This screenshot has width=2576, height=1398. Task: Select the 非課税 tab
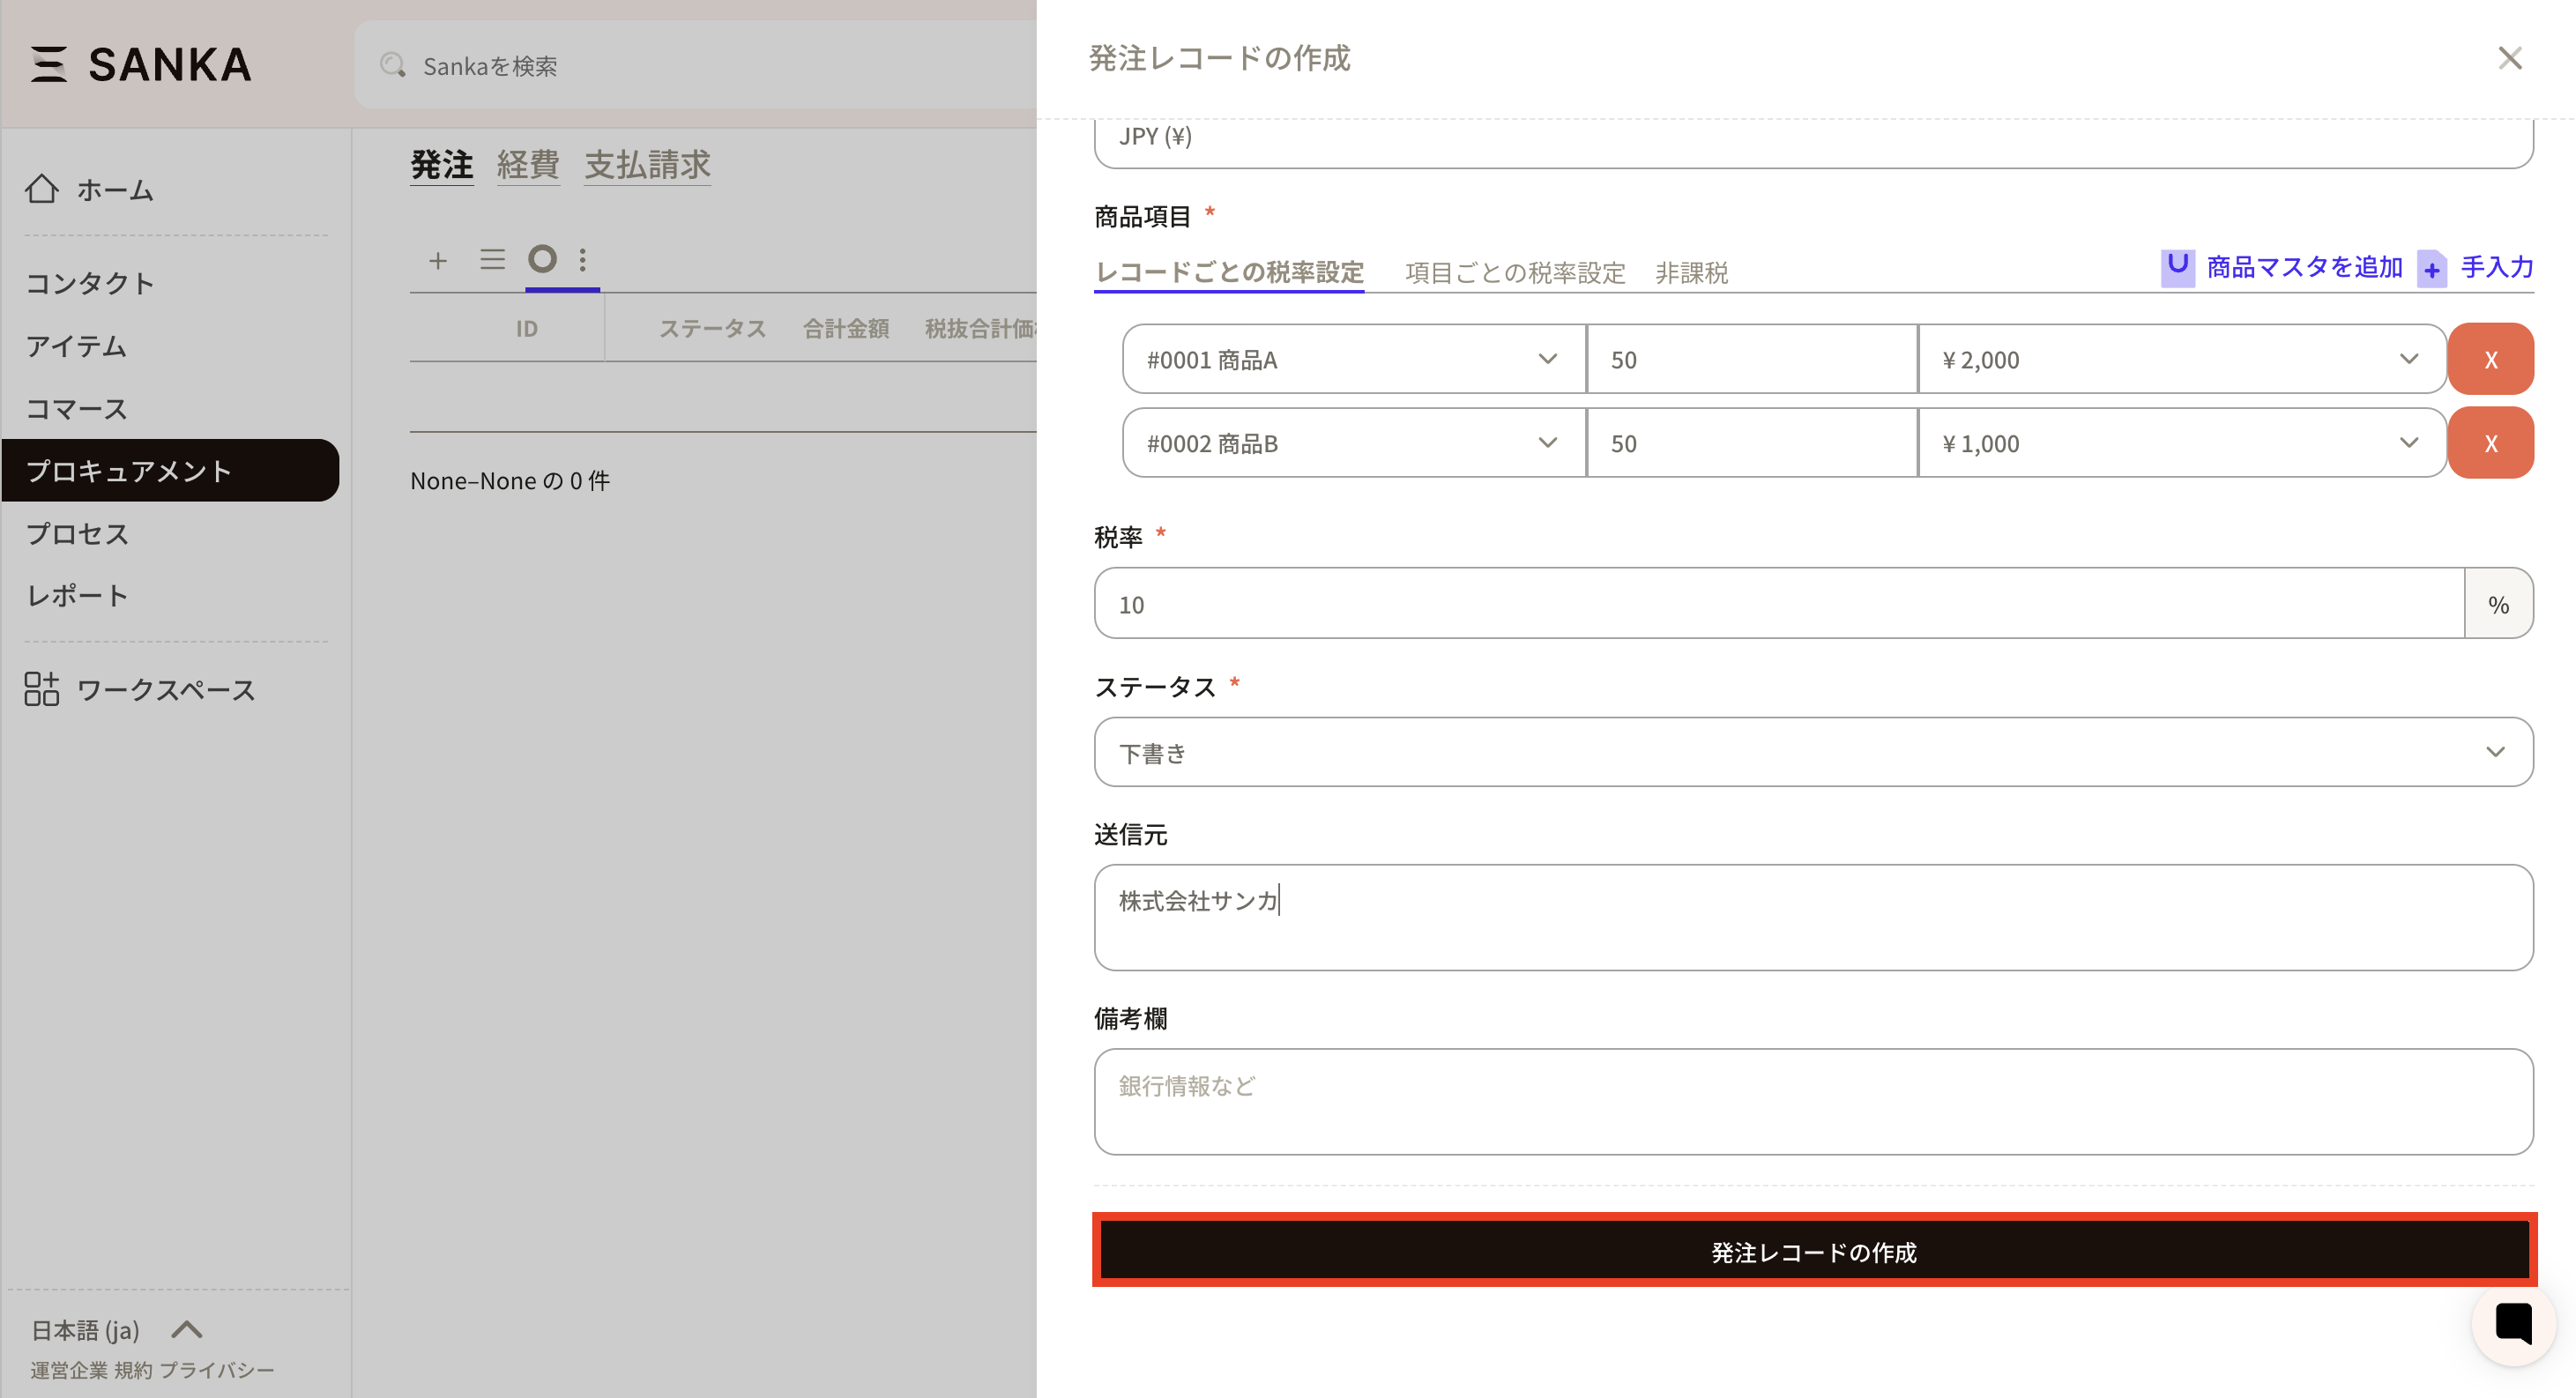1691,272
